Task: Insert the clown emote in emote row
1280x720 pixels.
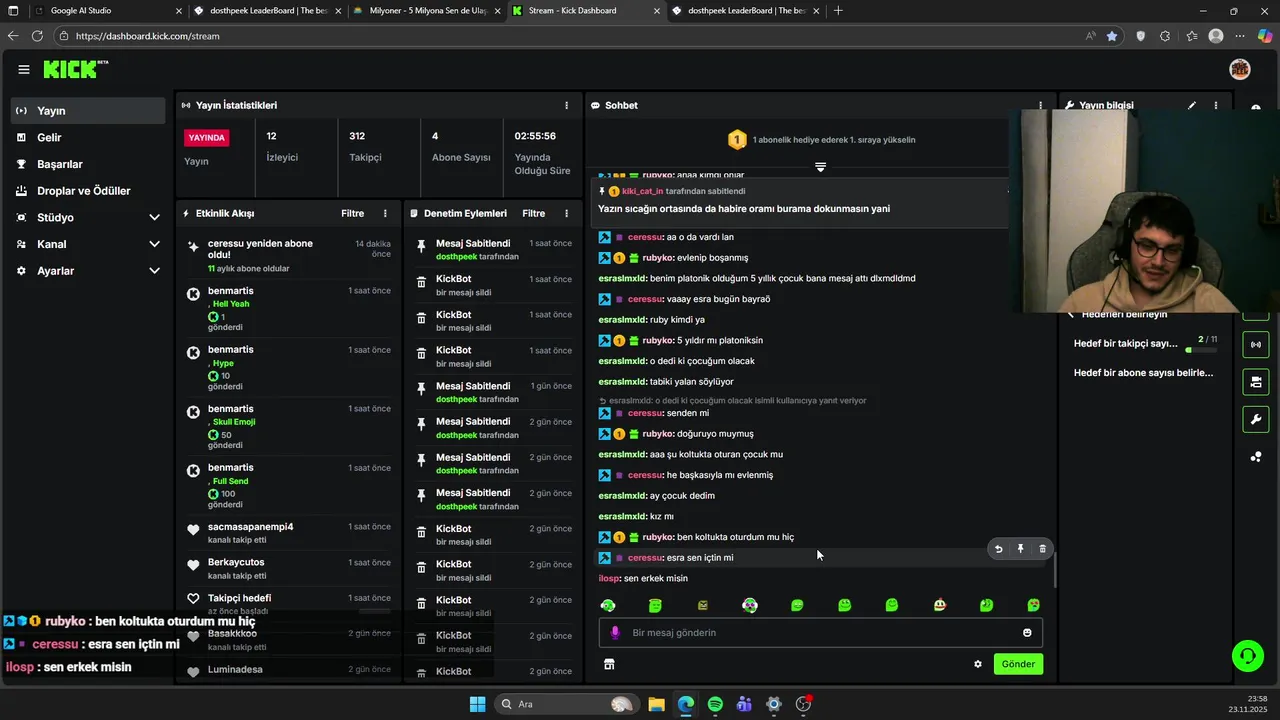Action: pyautogui.click(x=939, y=605)
